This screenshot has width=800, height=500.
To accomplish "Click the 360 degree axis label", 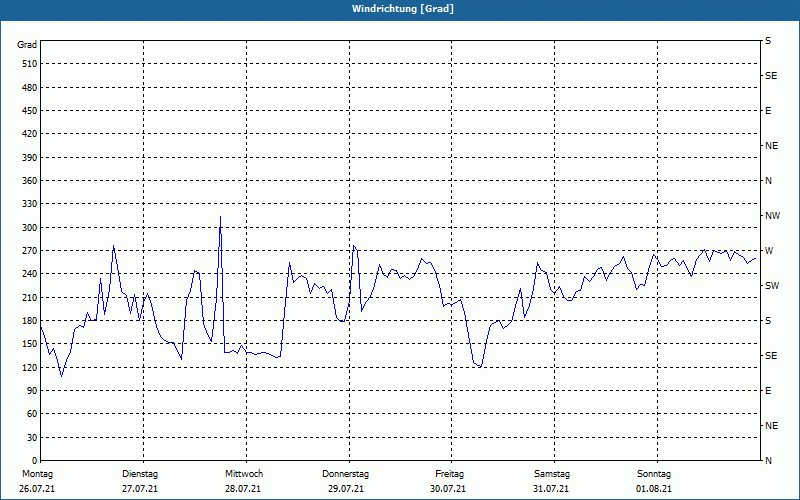I will (x=30, y=181).
